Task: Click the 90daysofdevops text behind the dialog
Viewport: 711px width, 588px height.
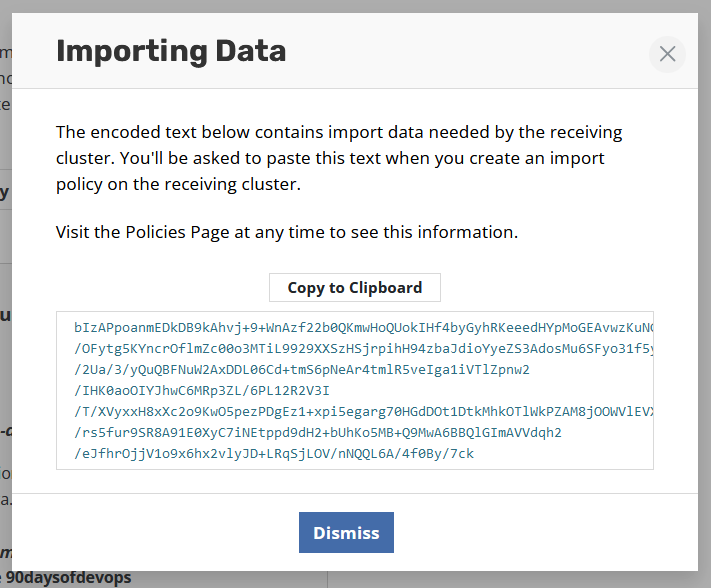Action: pos(69,577)
